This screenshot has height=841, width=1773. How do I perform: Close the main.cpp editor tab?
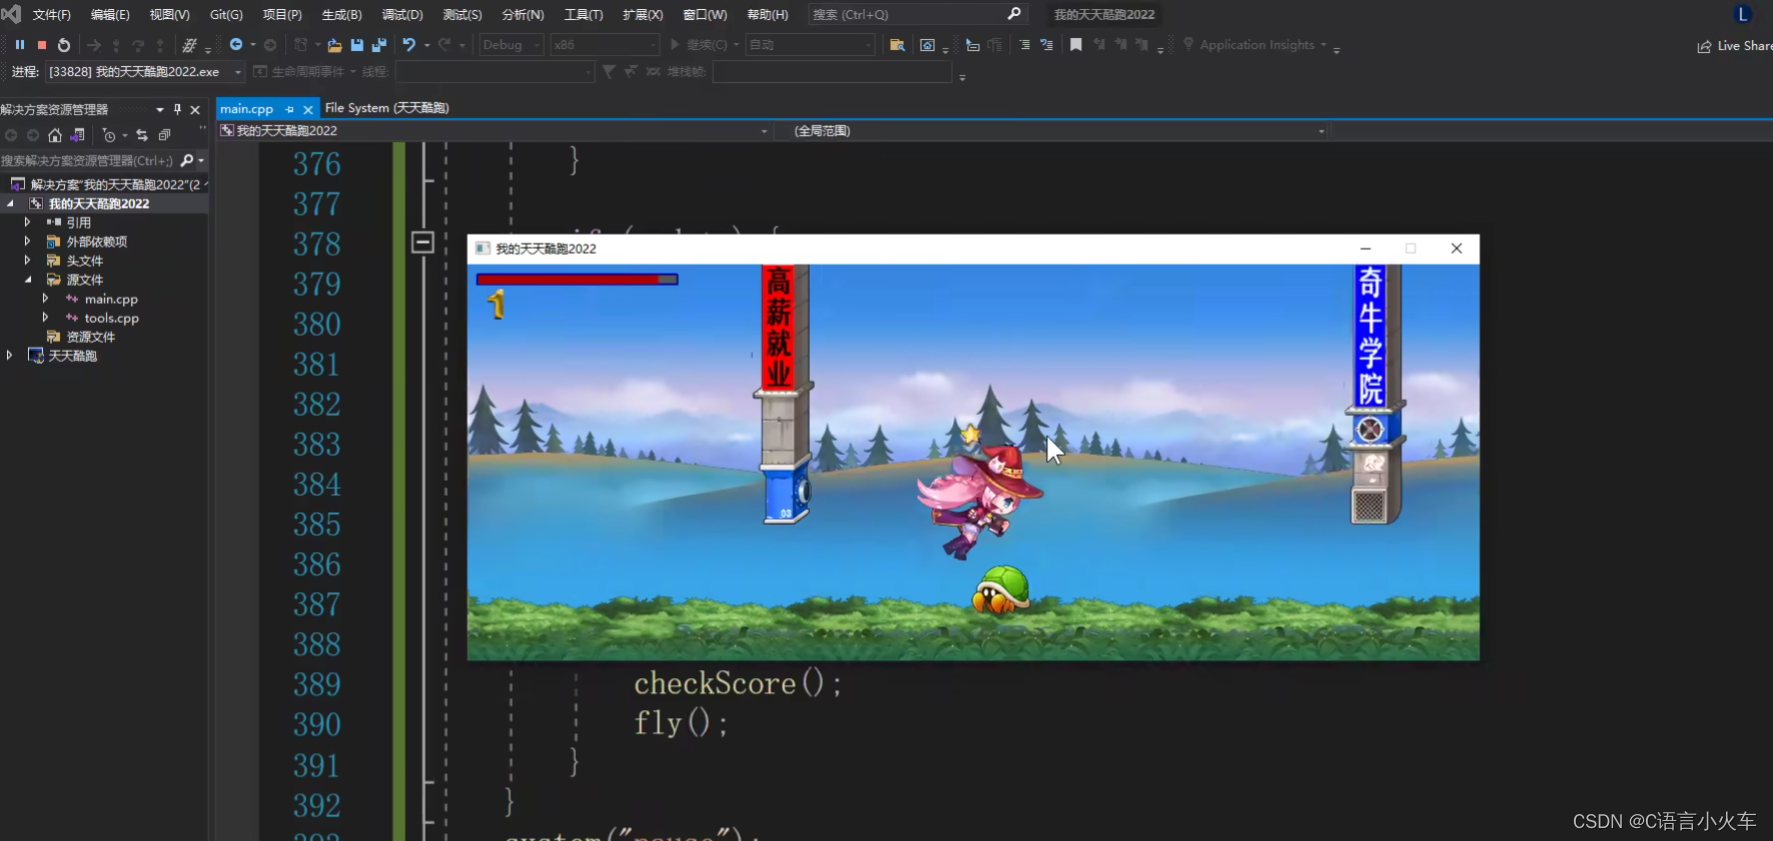tap(308, 109)
